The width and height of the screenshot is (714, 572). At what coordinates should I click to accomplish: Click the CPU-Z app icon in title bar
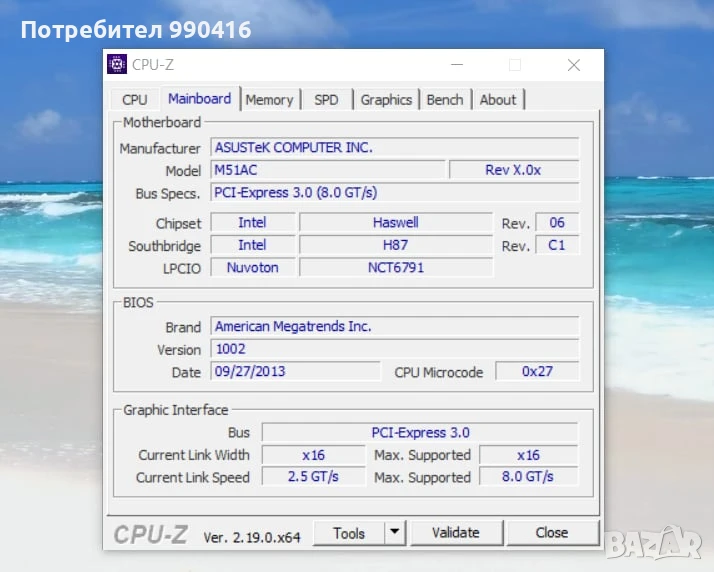click(x=117, y=64)
